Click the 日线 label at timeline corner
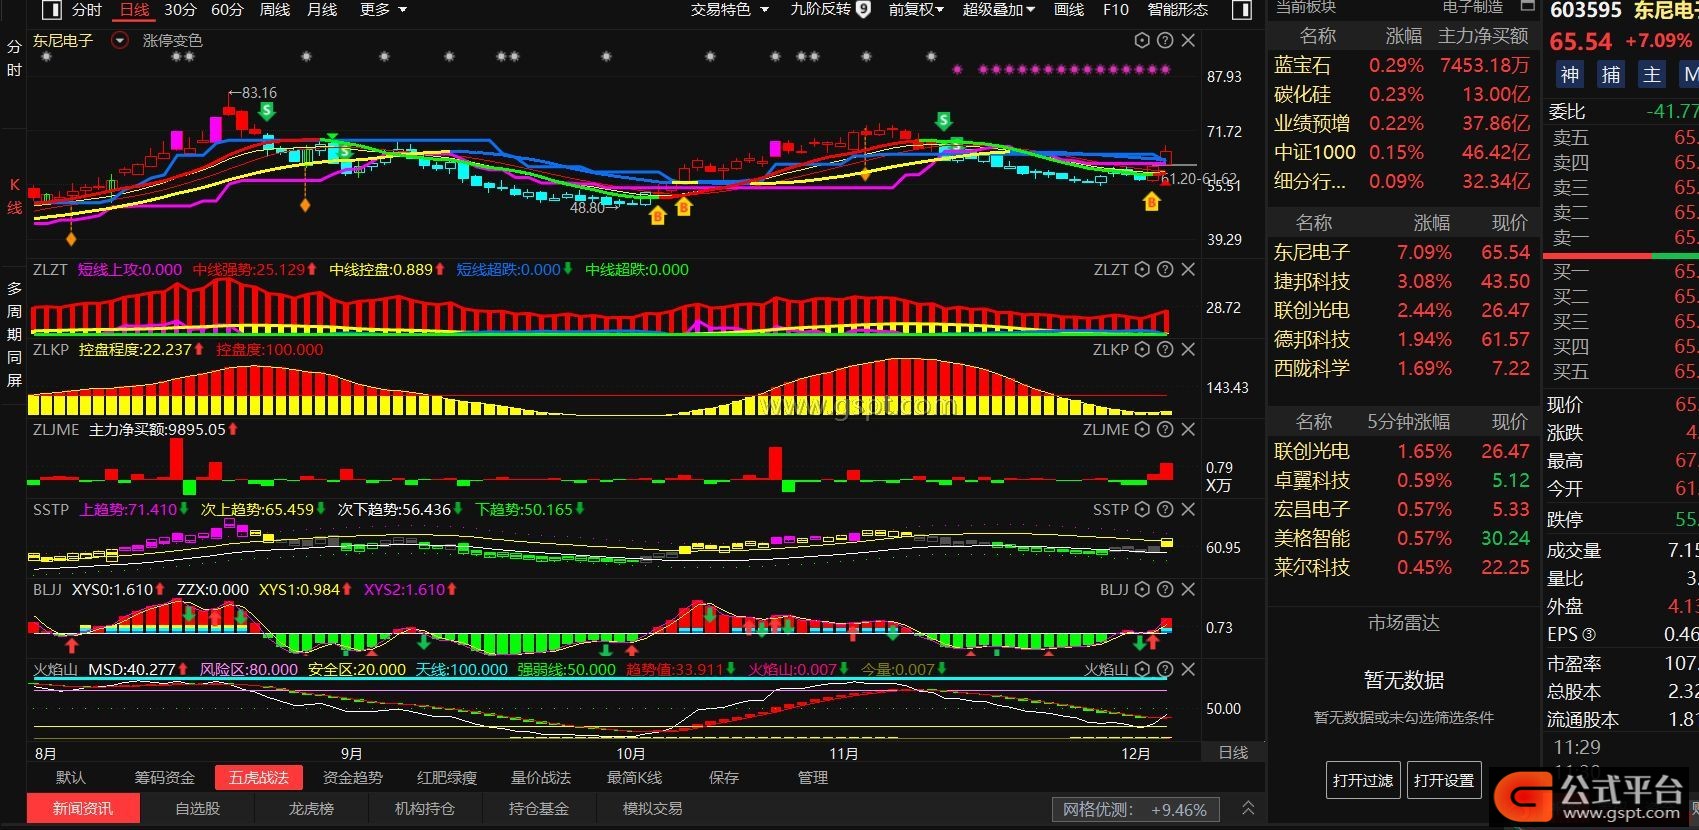The image size is (1699, 830). click(x=1233, y=752)
